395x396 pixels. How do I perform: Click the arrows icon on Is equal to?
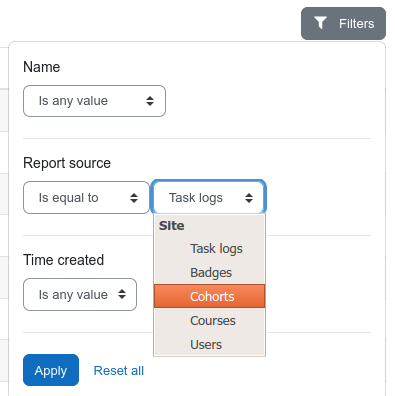(x=134, y=198)
